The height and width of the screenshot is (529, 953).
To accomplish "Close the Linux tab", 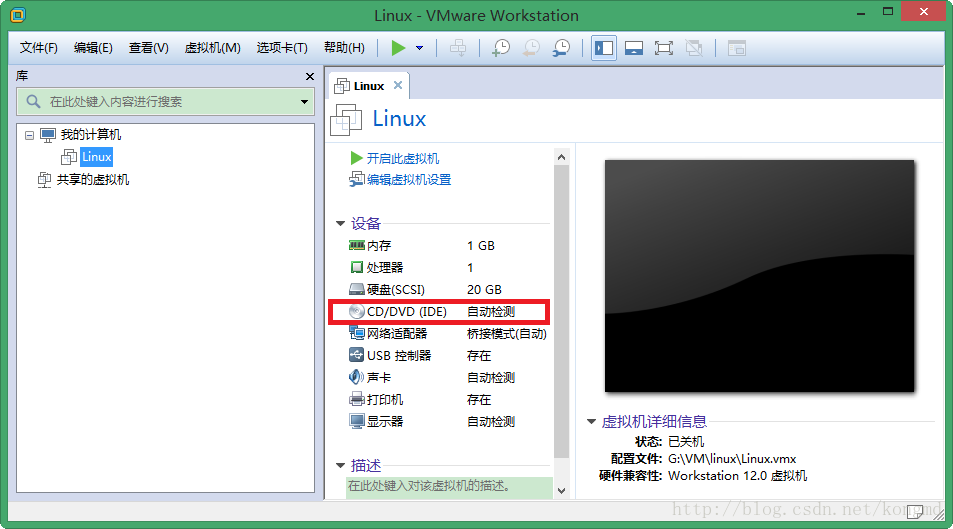I will click(x=398, y=85).
